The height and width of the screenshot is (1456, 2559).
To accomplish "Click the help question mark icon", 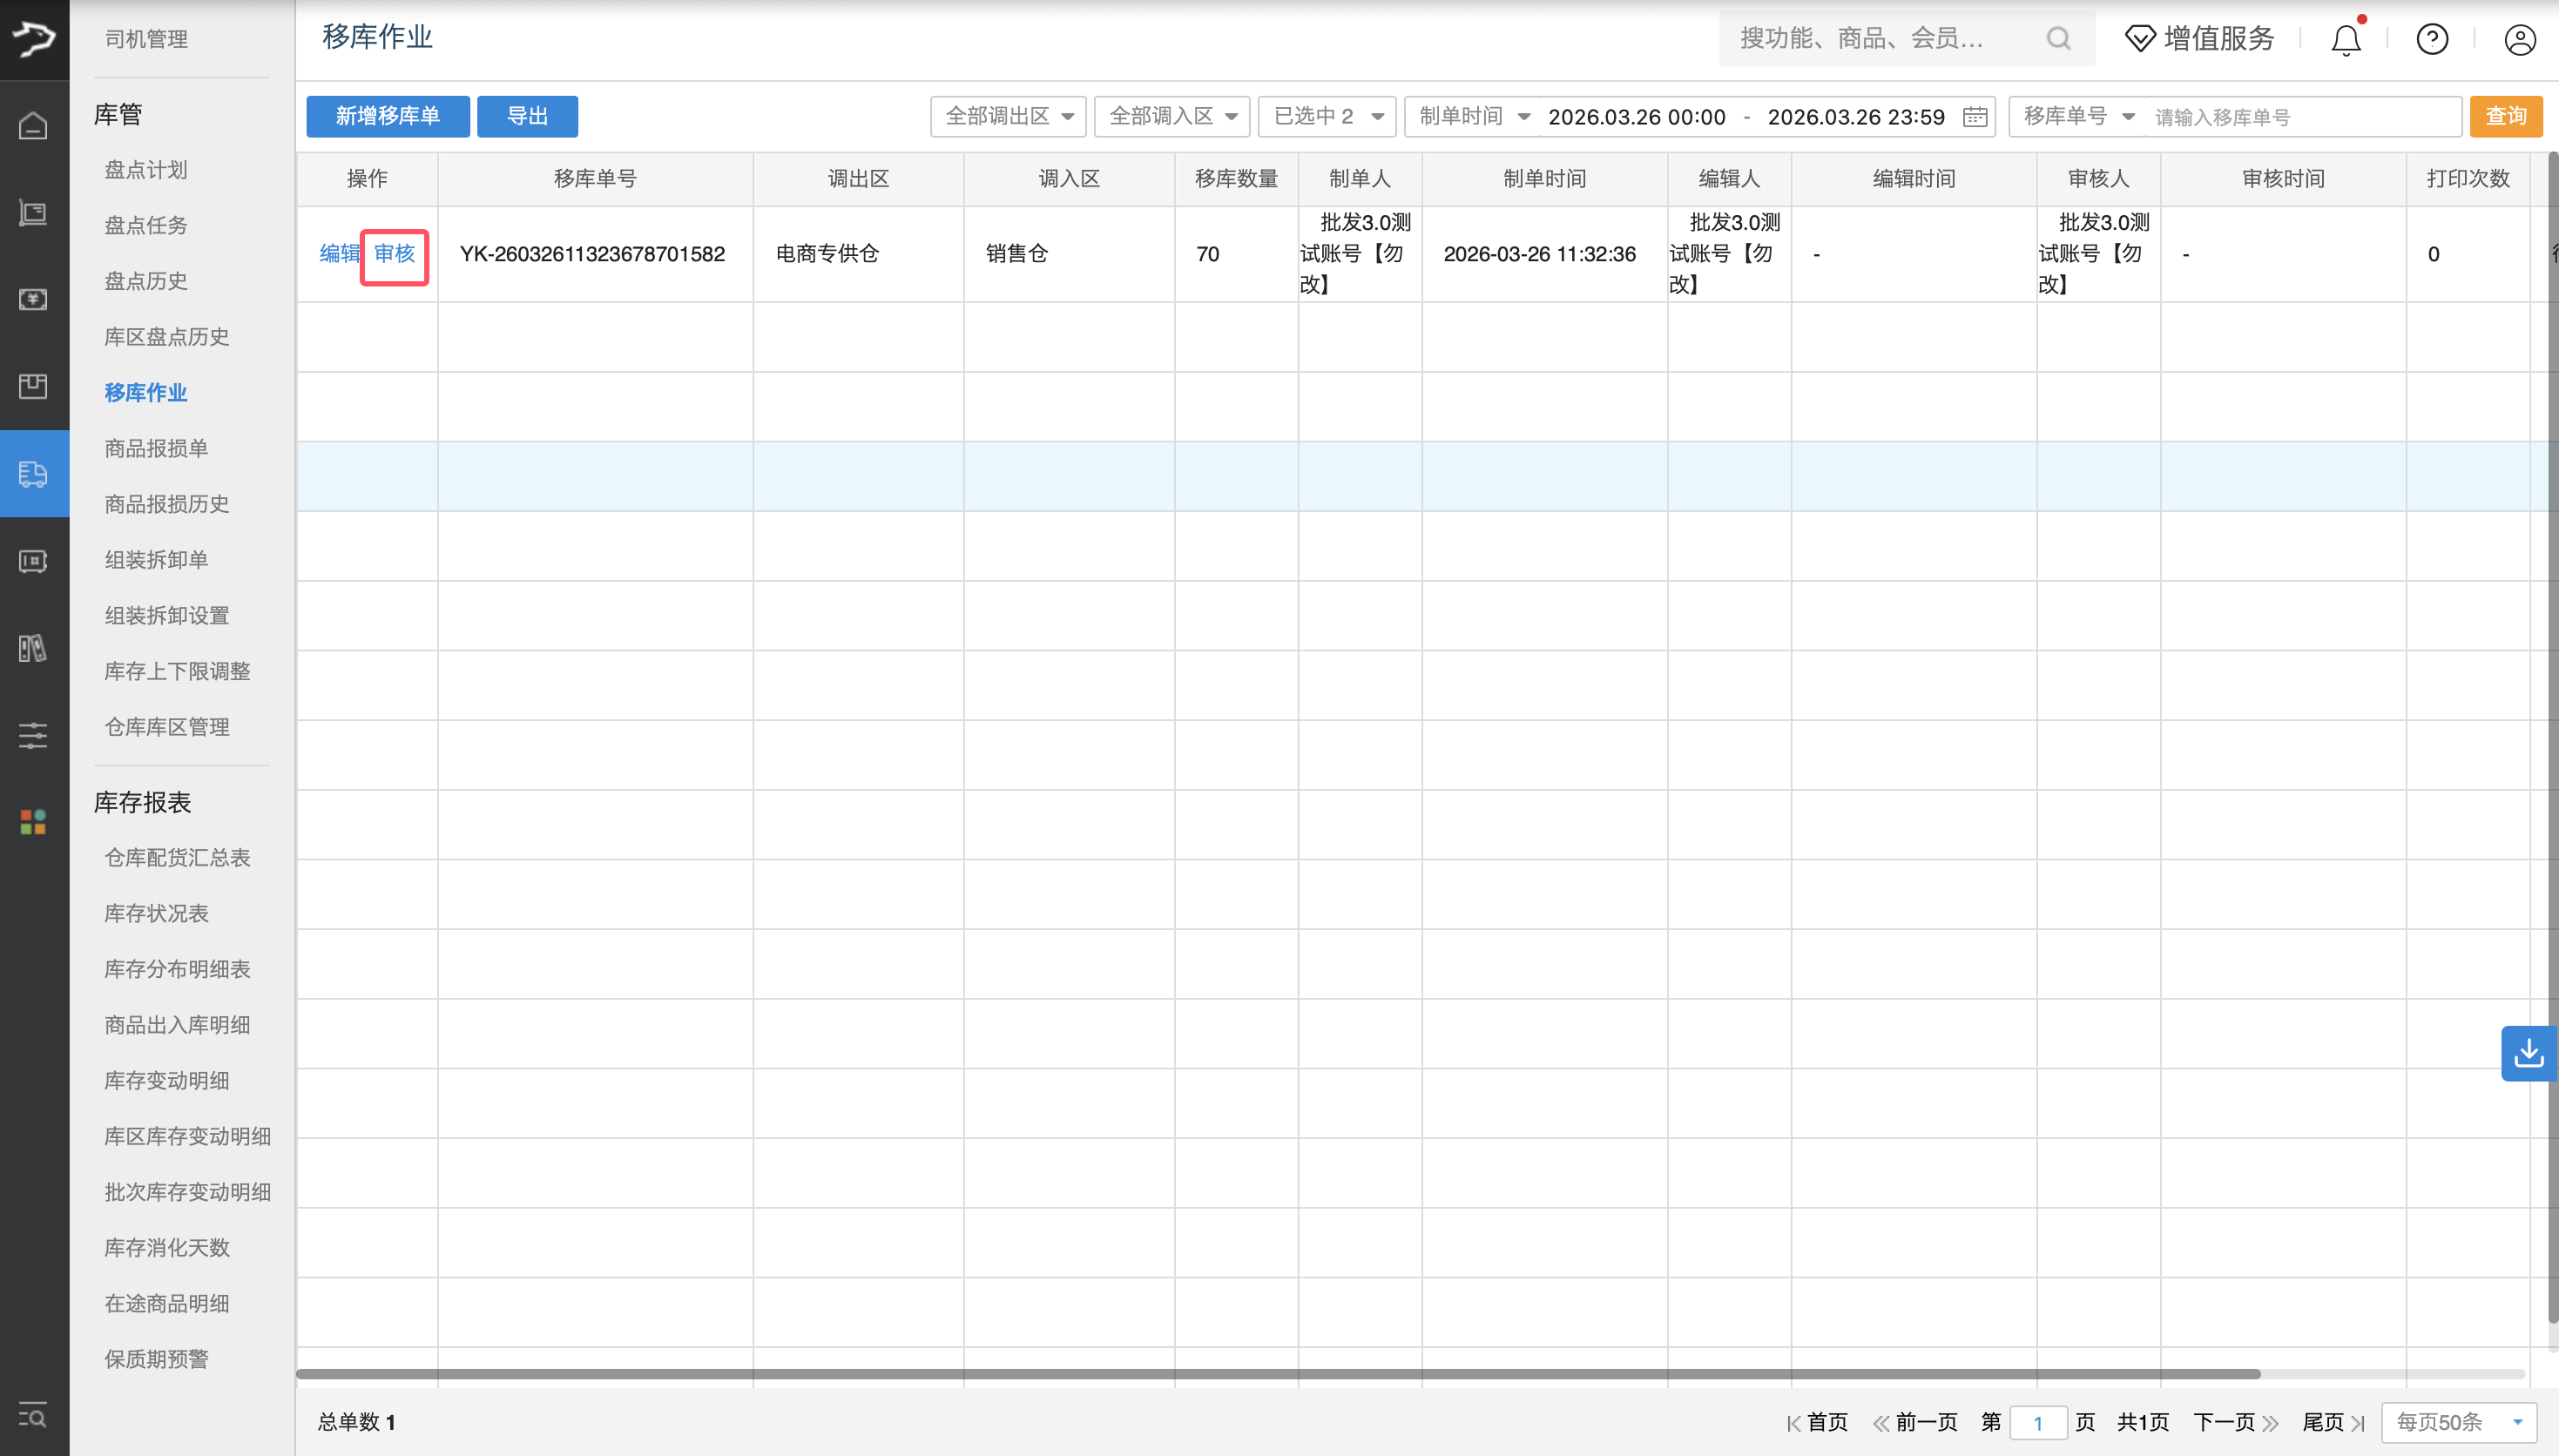I will (x=2432, y=39).
